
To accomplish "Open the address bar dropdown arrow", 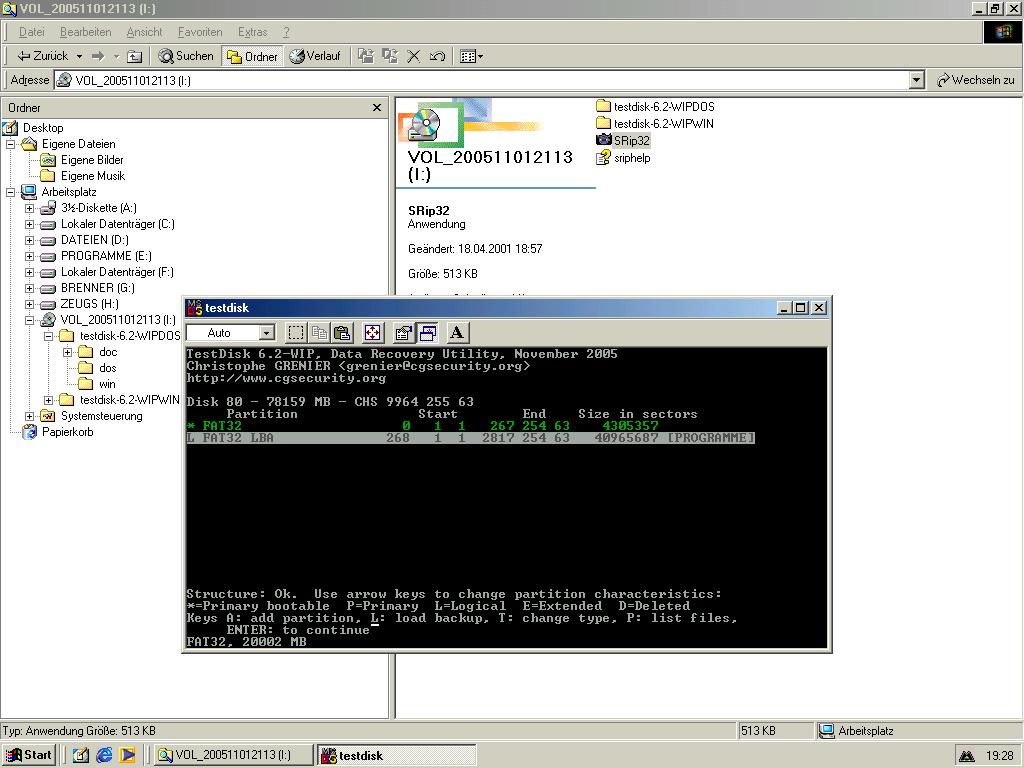I will (x=917, y=80).
